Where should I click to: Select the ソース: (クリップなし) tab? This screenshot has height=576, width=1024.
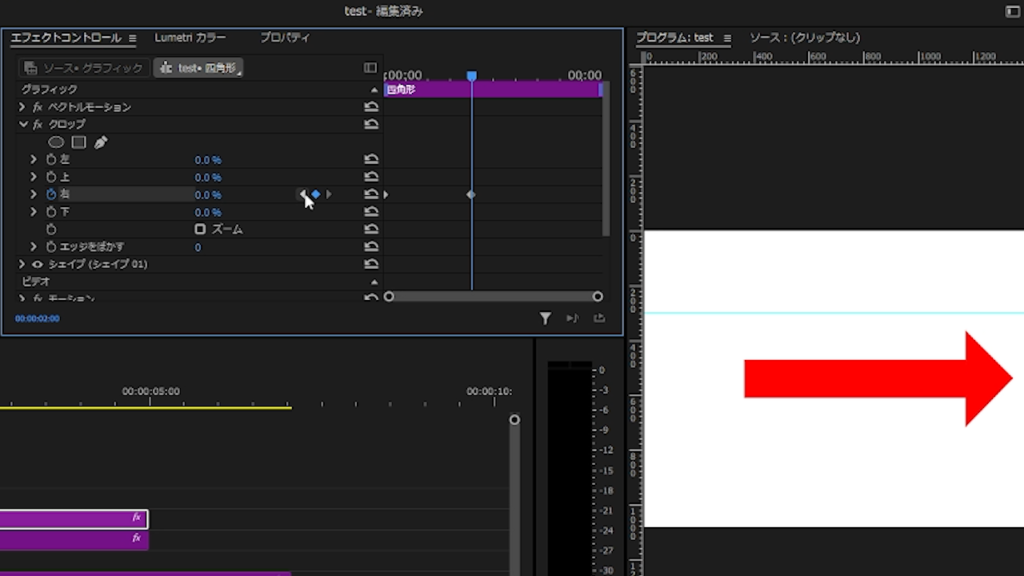pyautogui.click(x=805, y=38)
